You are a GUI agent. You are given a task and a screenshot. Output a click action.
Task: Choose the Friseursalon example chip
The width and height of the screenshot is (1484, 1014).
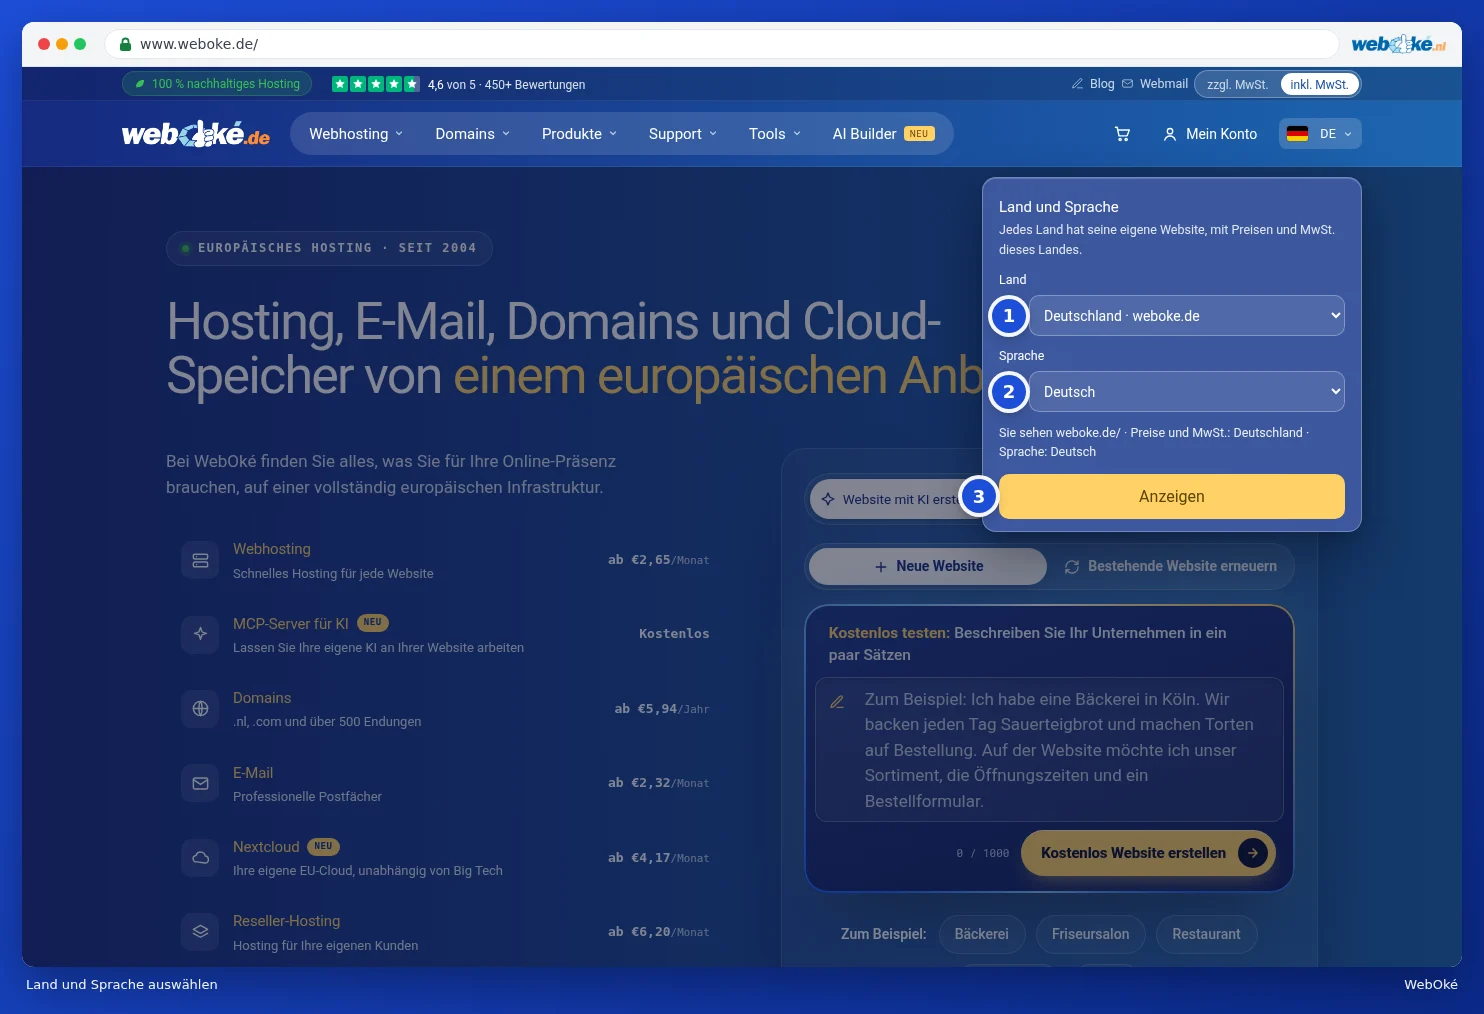point(1090,934)
